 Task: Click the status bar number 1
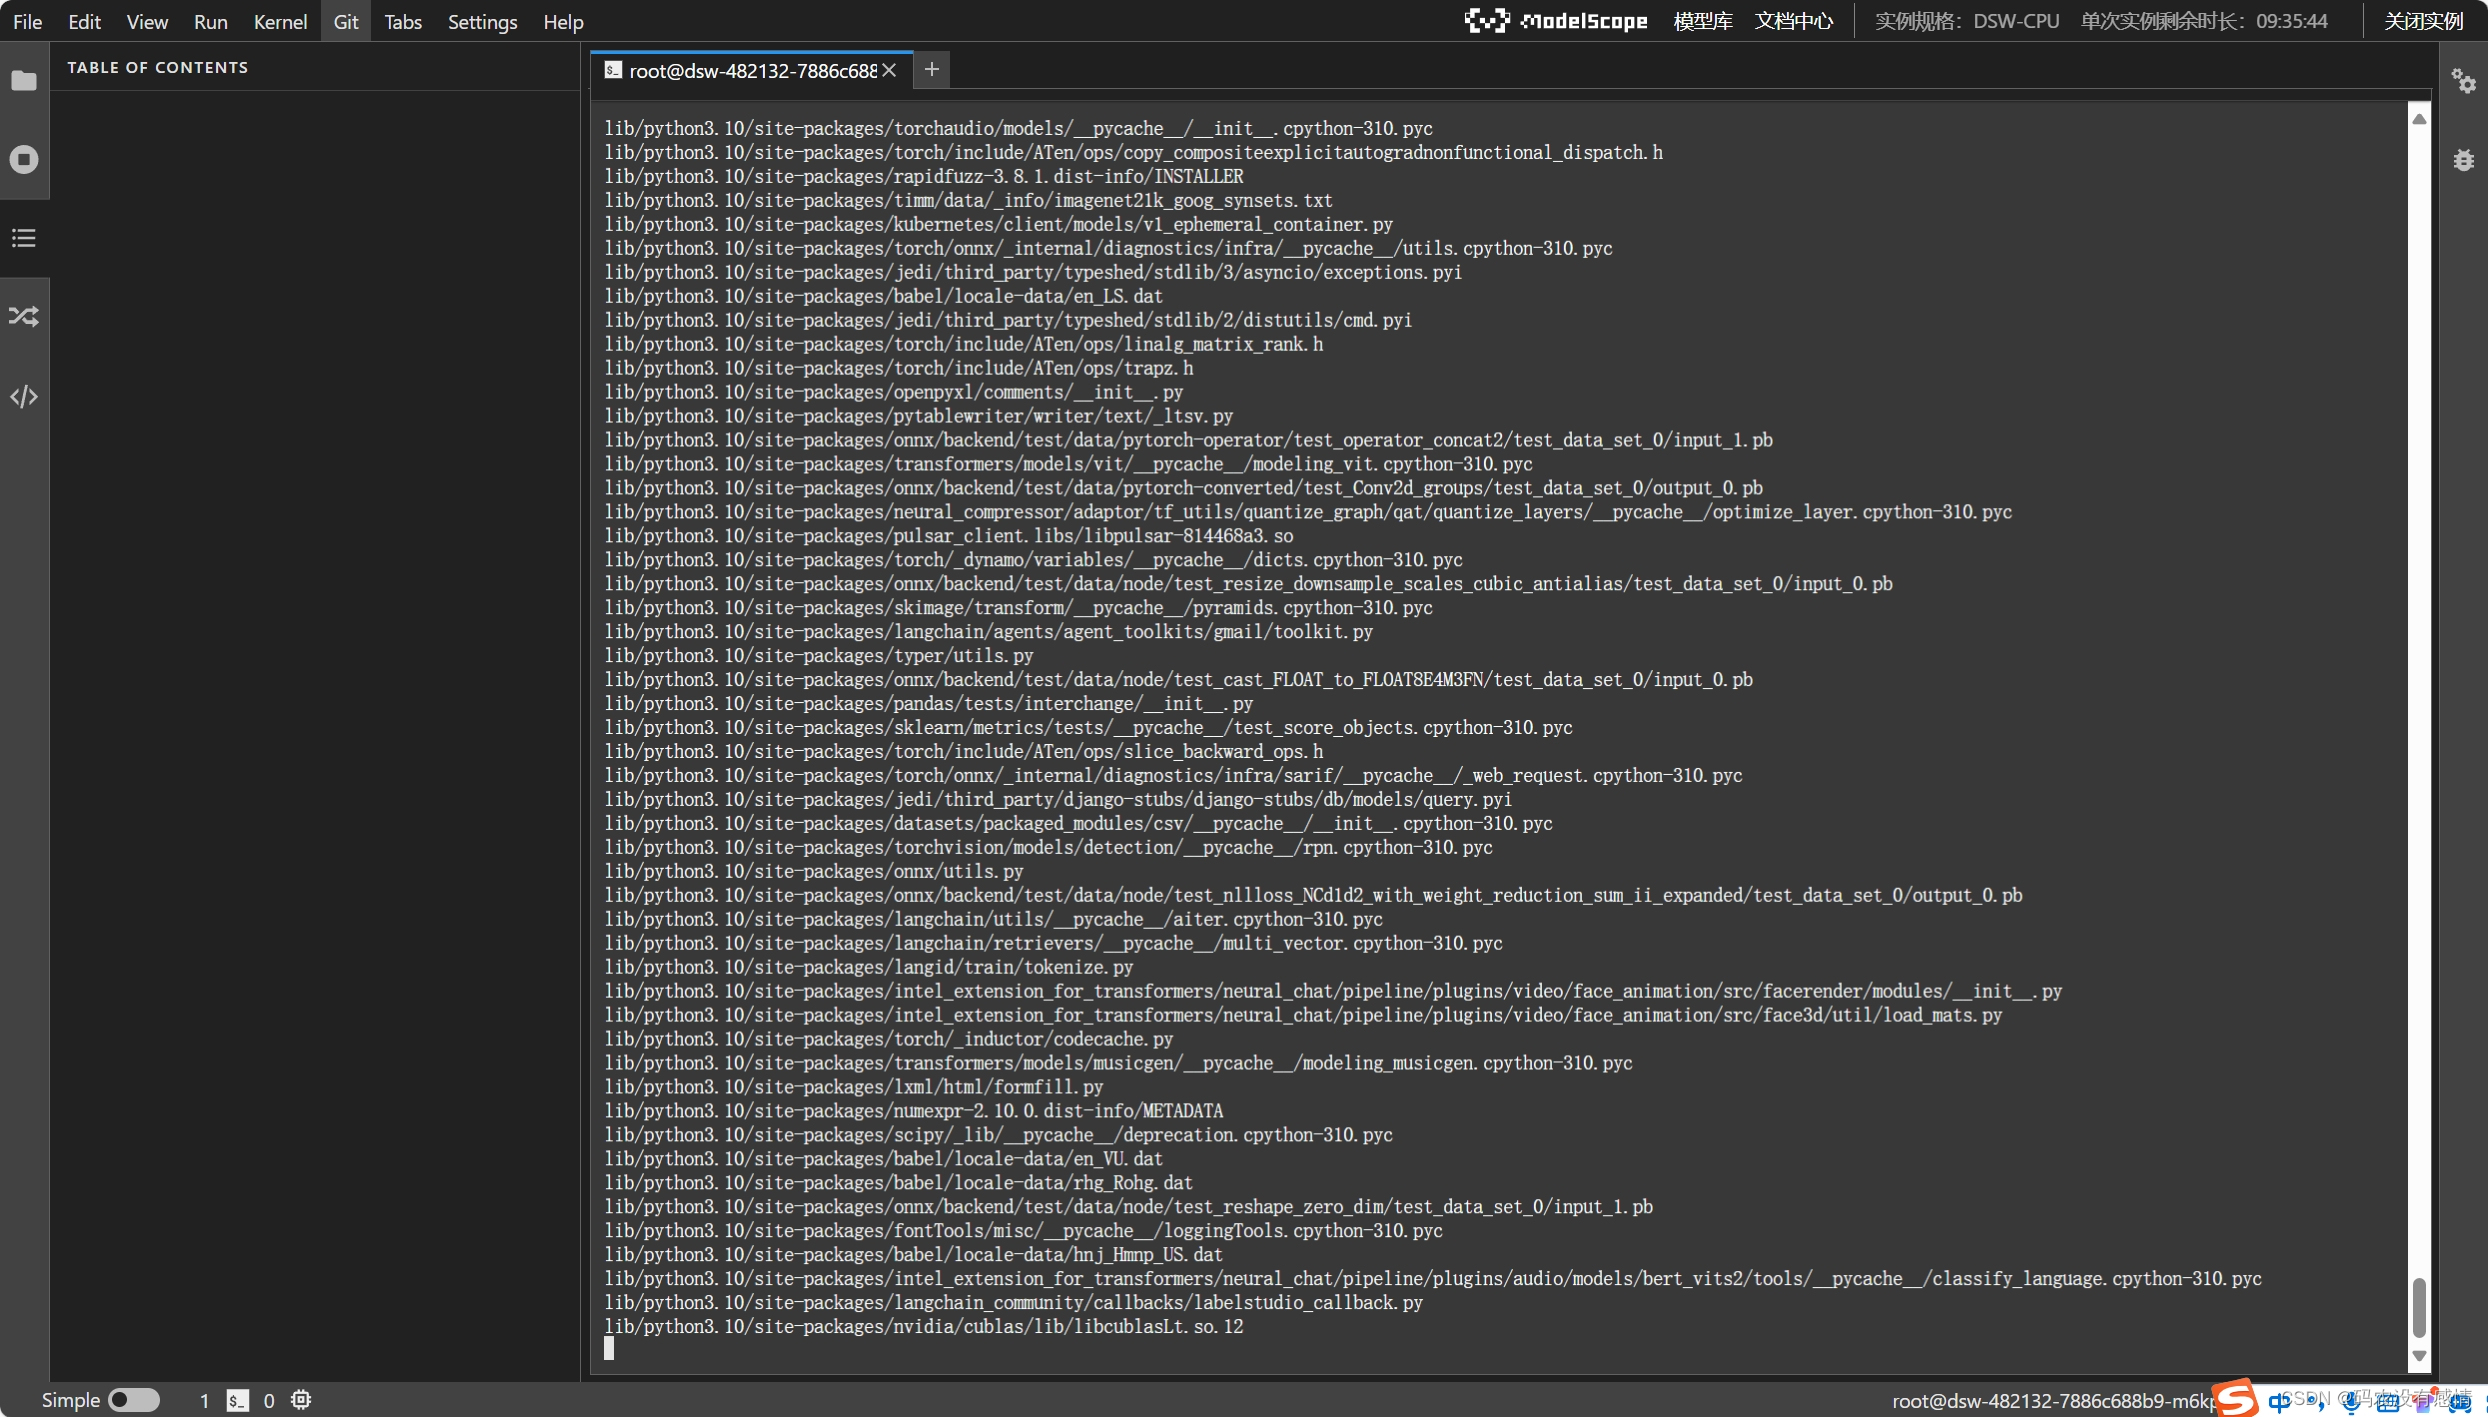pyautogui.click(x=204, y=1401)
